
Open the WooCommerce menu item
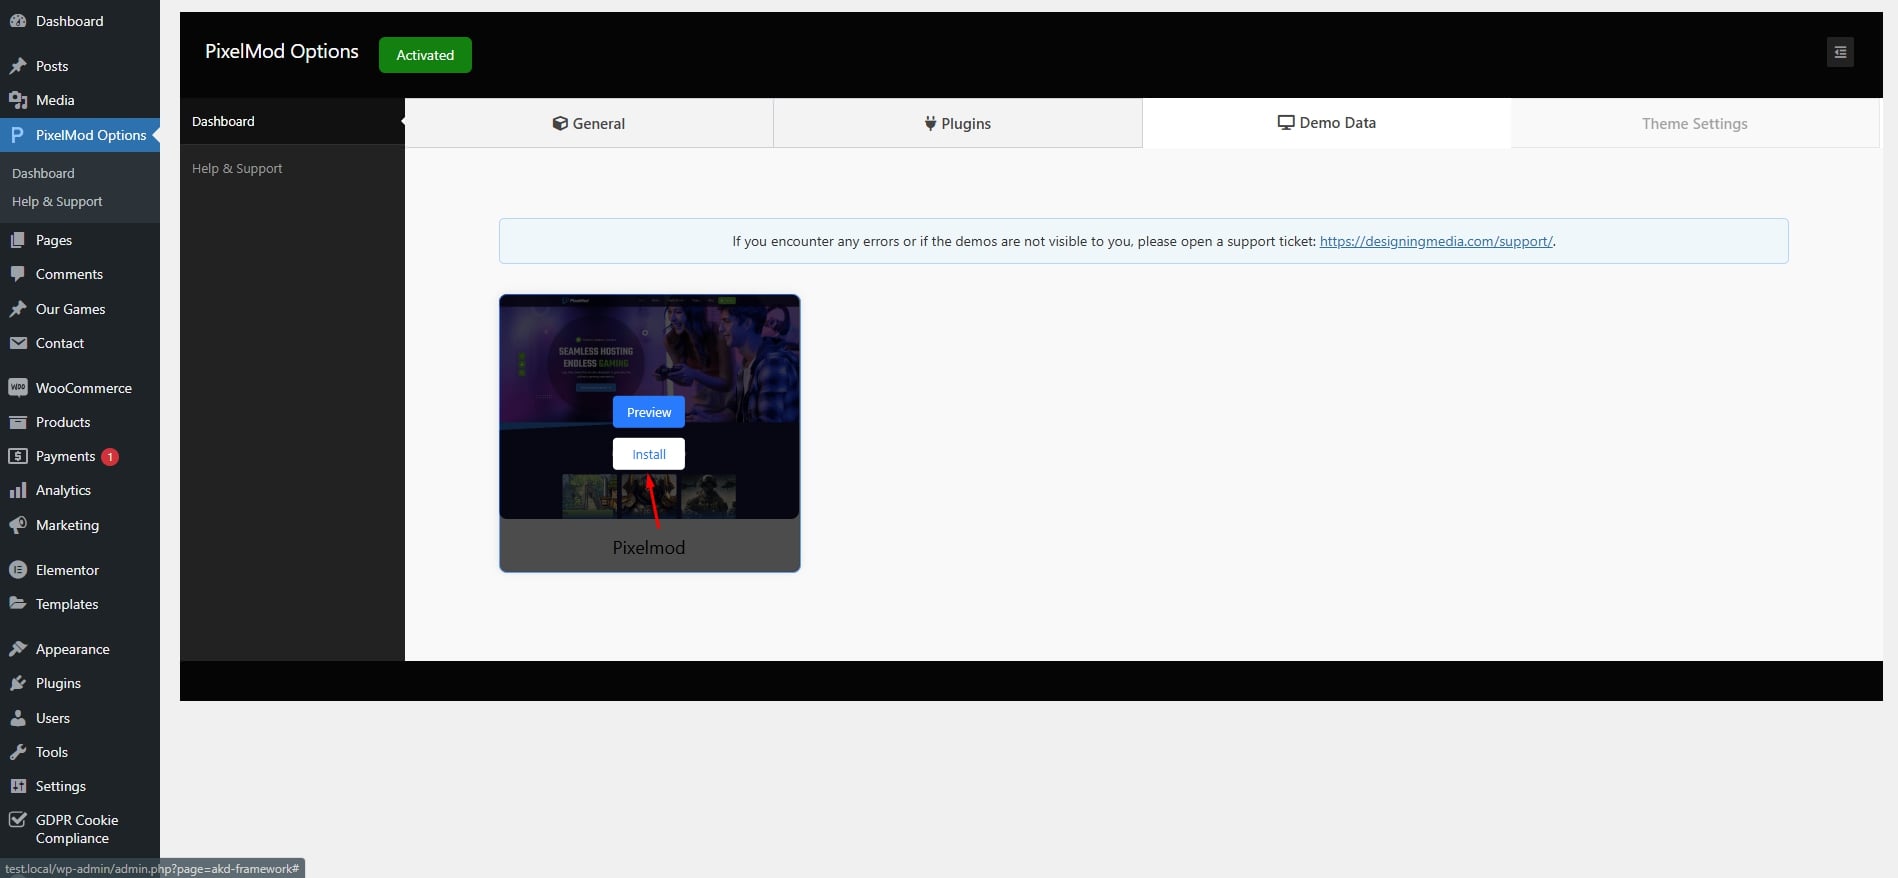coord(84,388)
